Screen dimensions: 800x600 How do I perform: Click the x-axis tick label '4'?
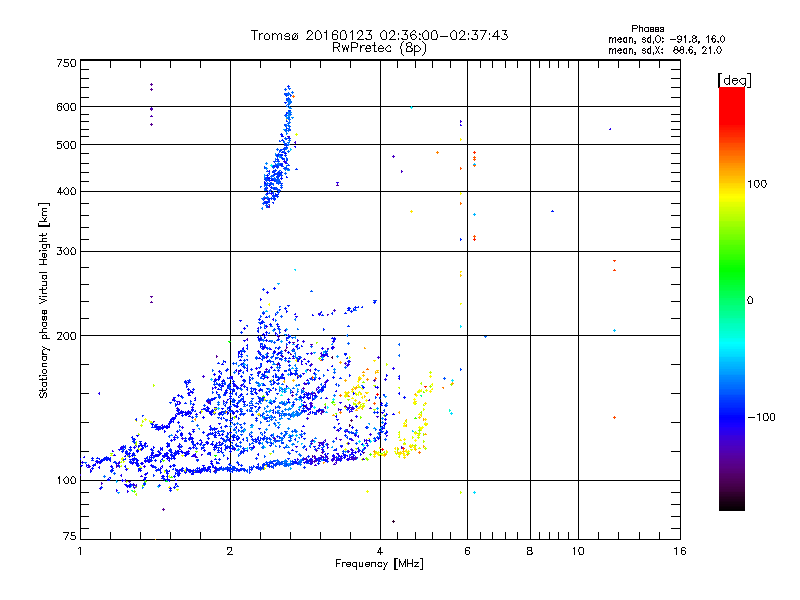(380, 551)
